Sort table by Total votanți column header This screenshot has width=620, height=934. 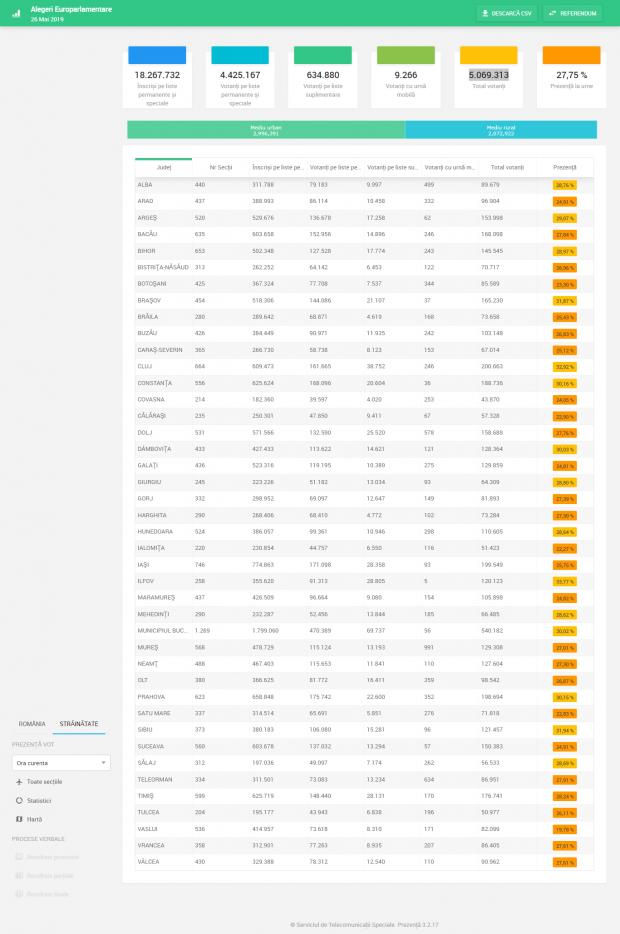tap(508, 167)
